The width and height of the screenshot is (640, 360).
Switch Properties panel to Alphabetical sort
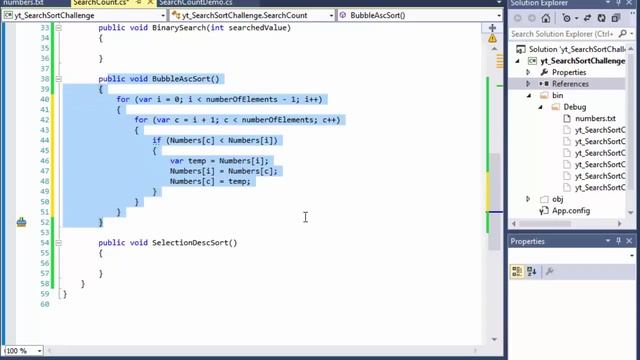click(531, 271)
